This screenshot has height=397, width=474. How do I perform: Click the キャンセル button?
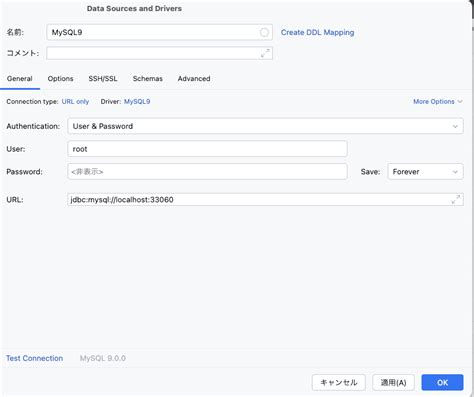339,382
